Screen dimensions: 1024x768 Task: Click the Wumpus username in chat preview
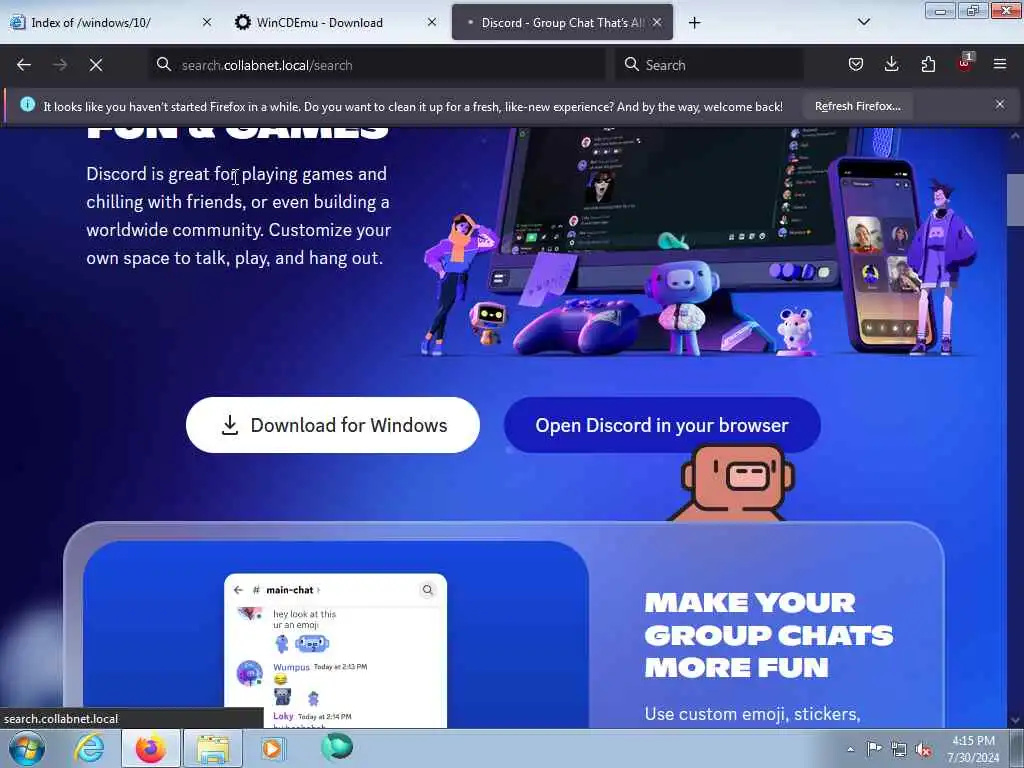point(291,667)
